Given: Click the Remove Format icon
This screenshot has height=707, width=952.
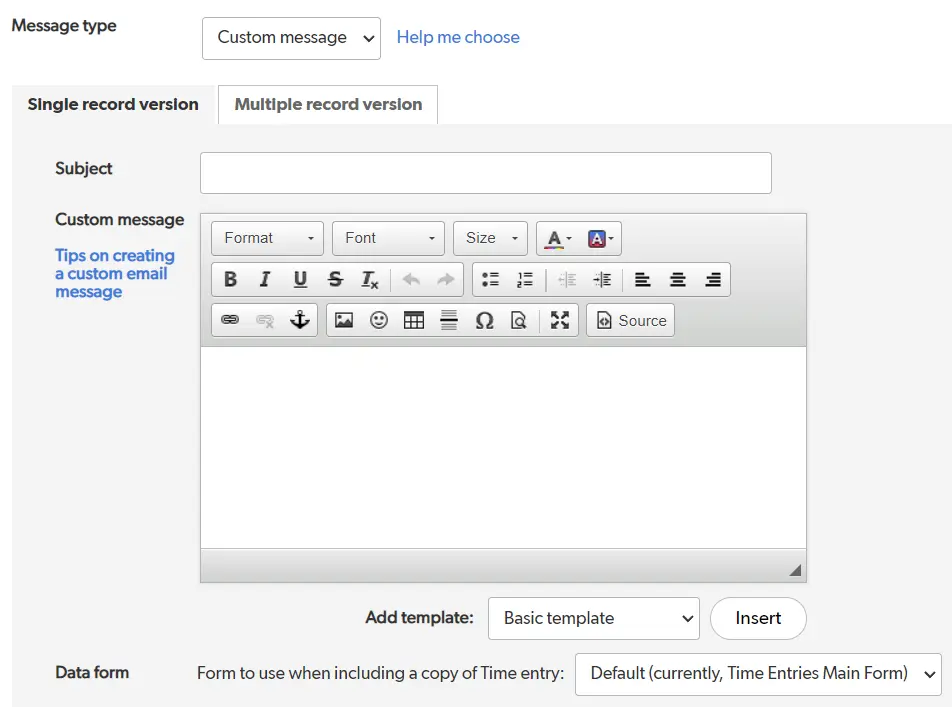Looking at the screenshot, I should click(369, 280).
